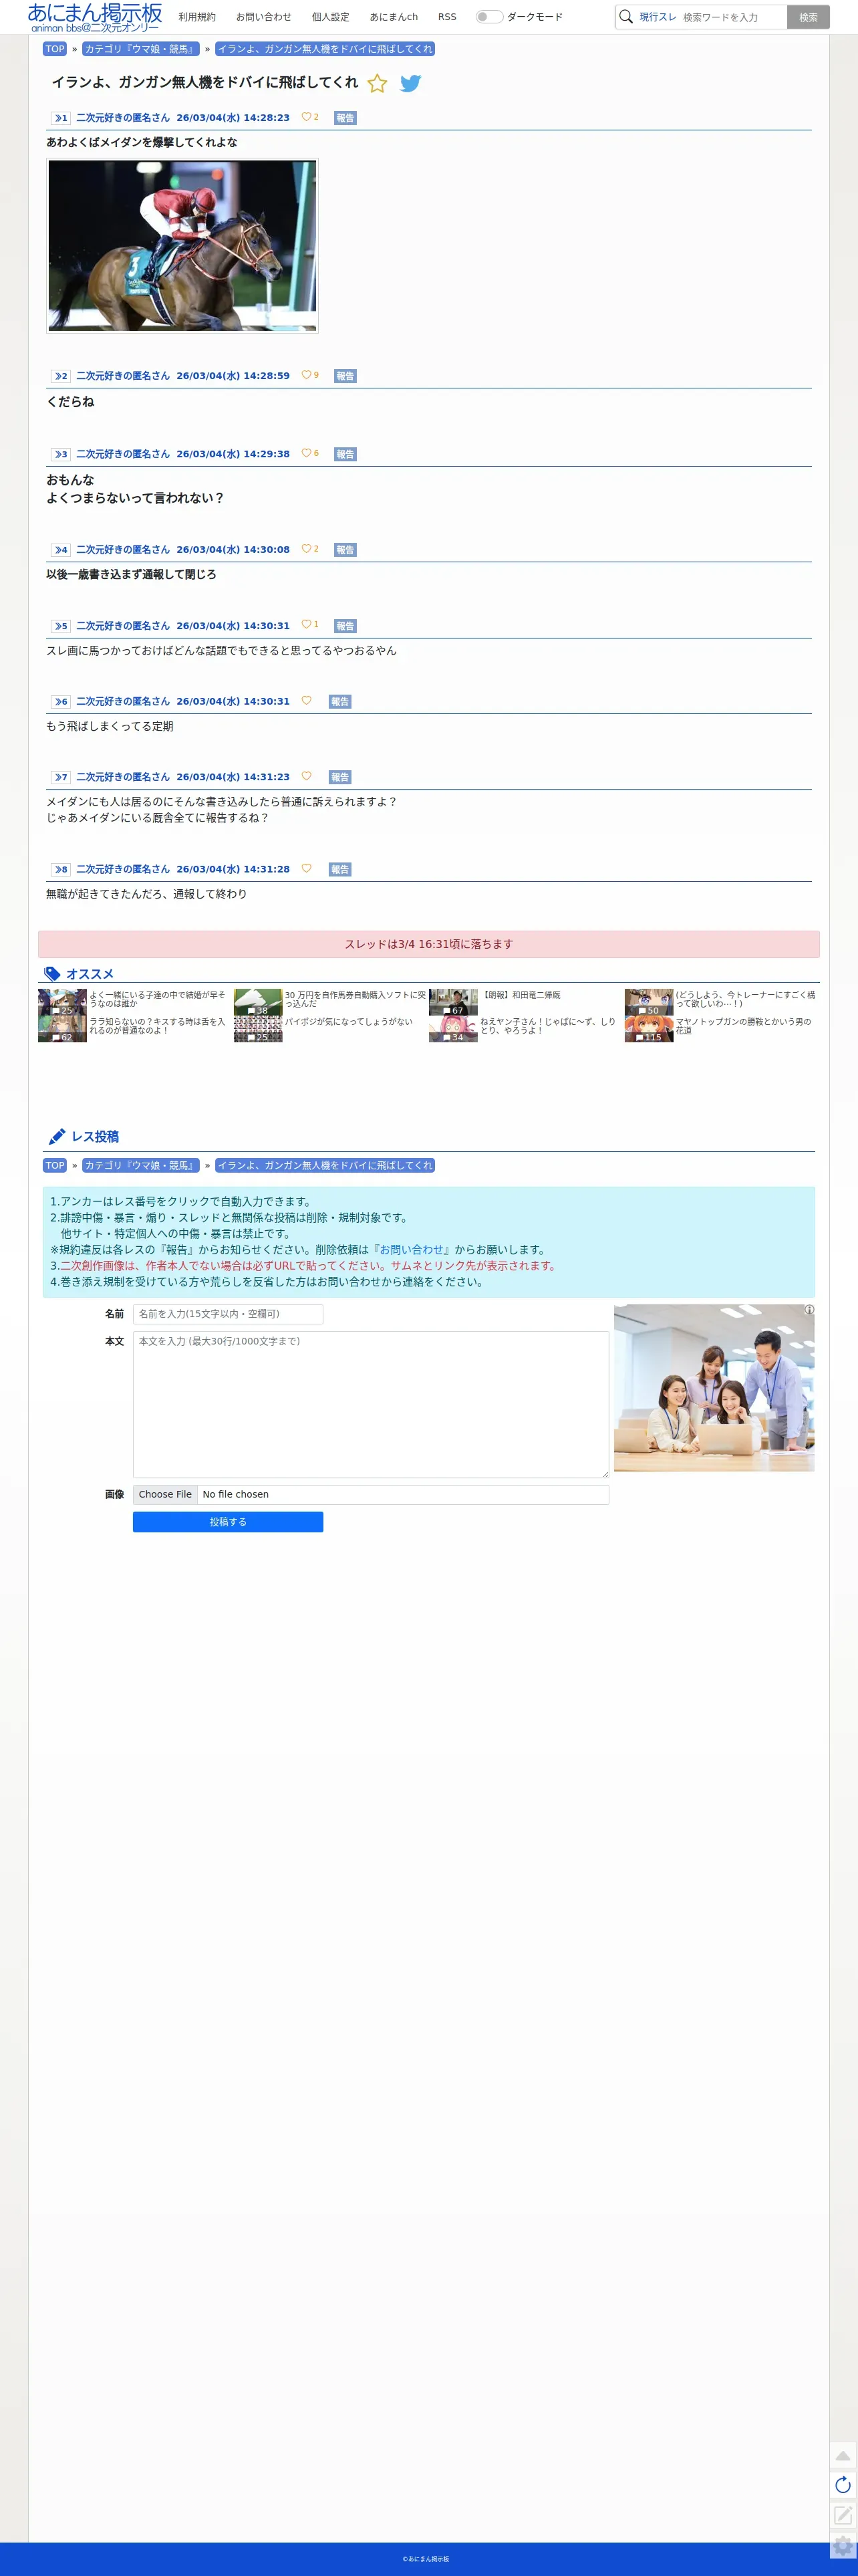Click the あにまん掲示板 site logo

tap(95, 17)
